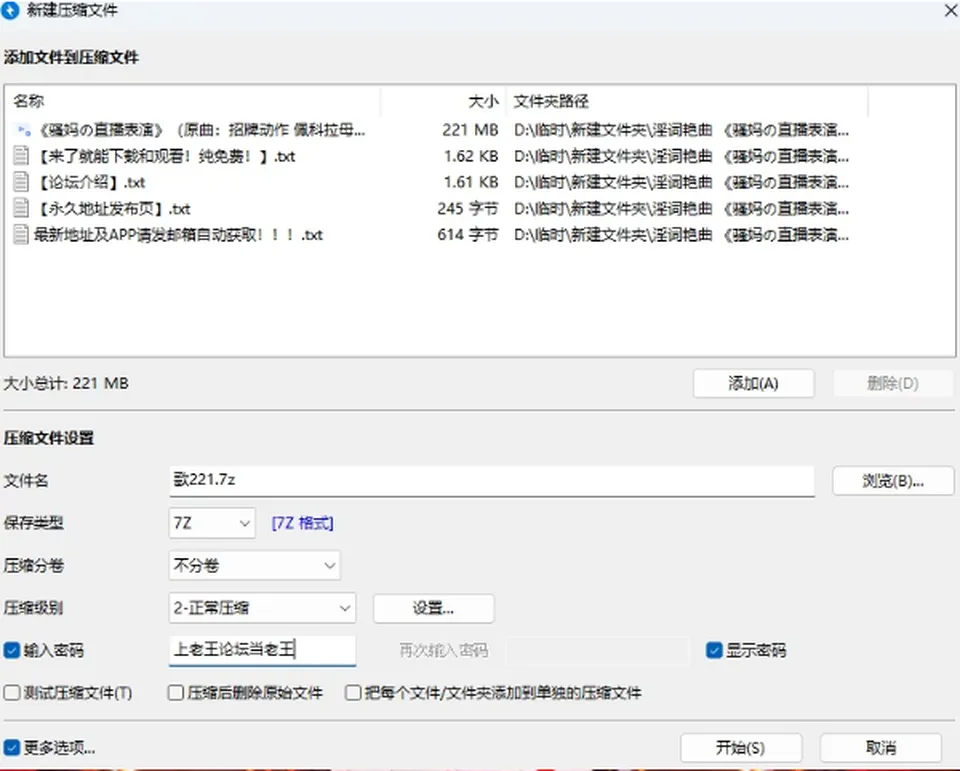
Task: Focus the password input field
Action: (x=262, y=650)
